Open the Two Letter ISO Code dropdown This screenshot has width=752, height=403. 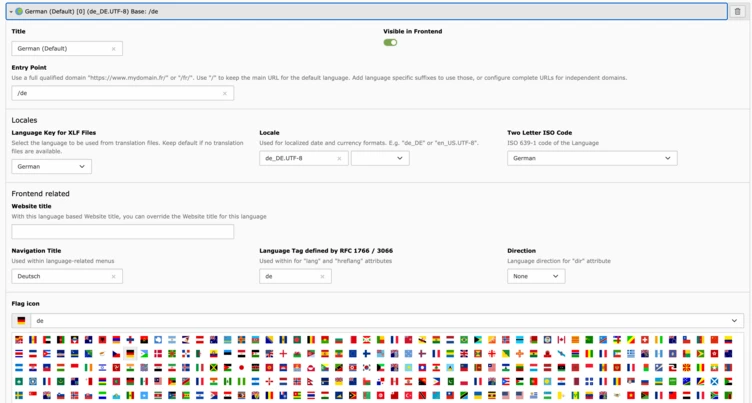click(592, 158)
